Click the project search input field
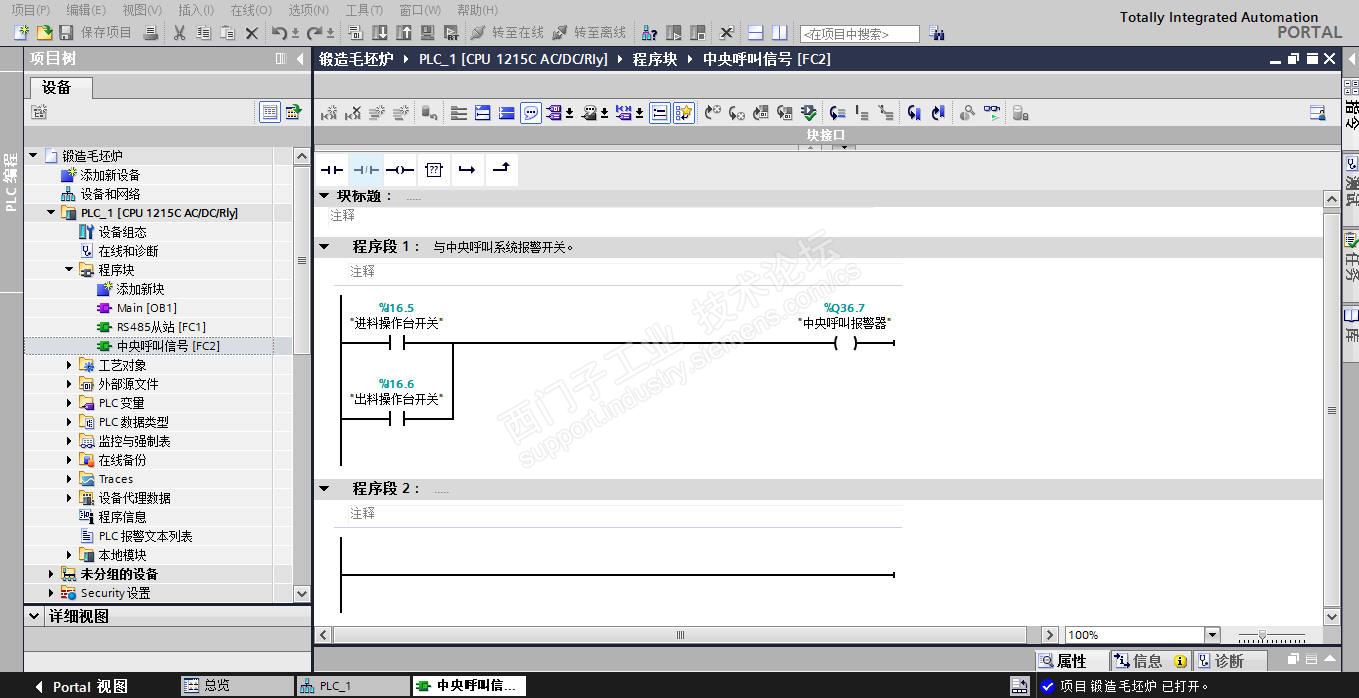Viewport: 1359px width, 698px height. click(x=859, y=34)
